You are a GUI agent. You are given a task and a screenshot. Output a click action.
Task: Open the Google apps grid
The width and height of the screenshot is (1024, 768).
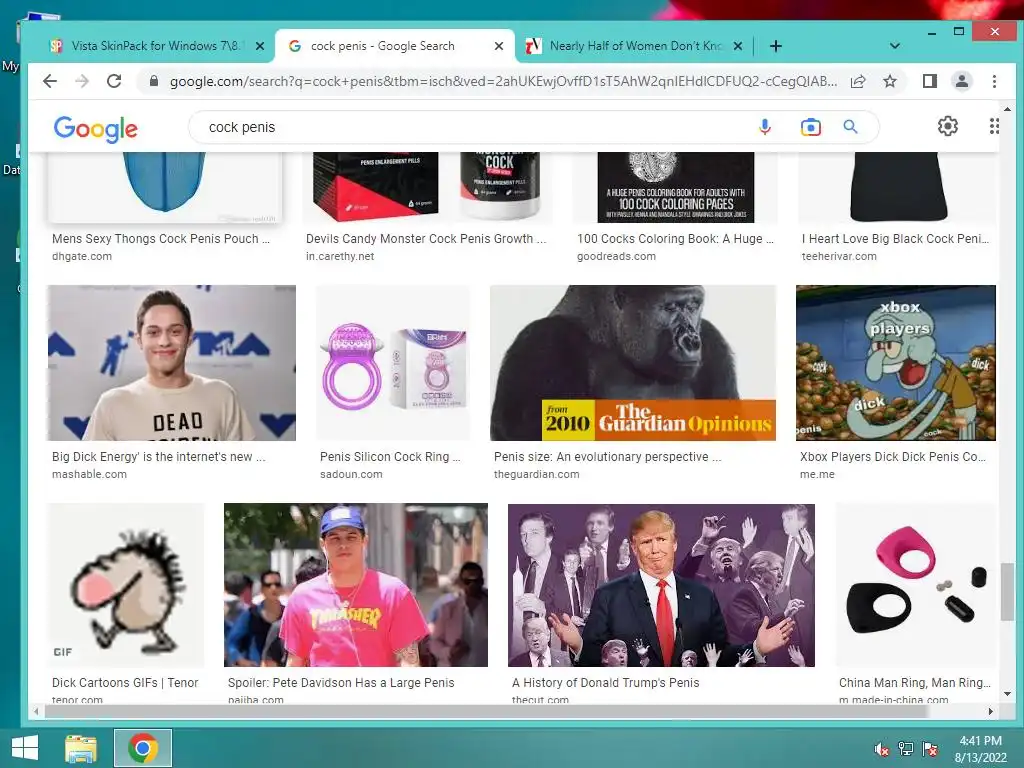pyautogui.click(x=993, y=126)
